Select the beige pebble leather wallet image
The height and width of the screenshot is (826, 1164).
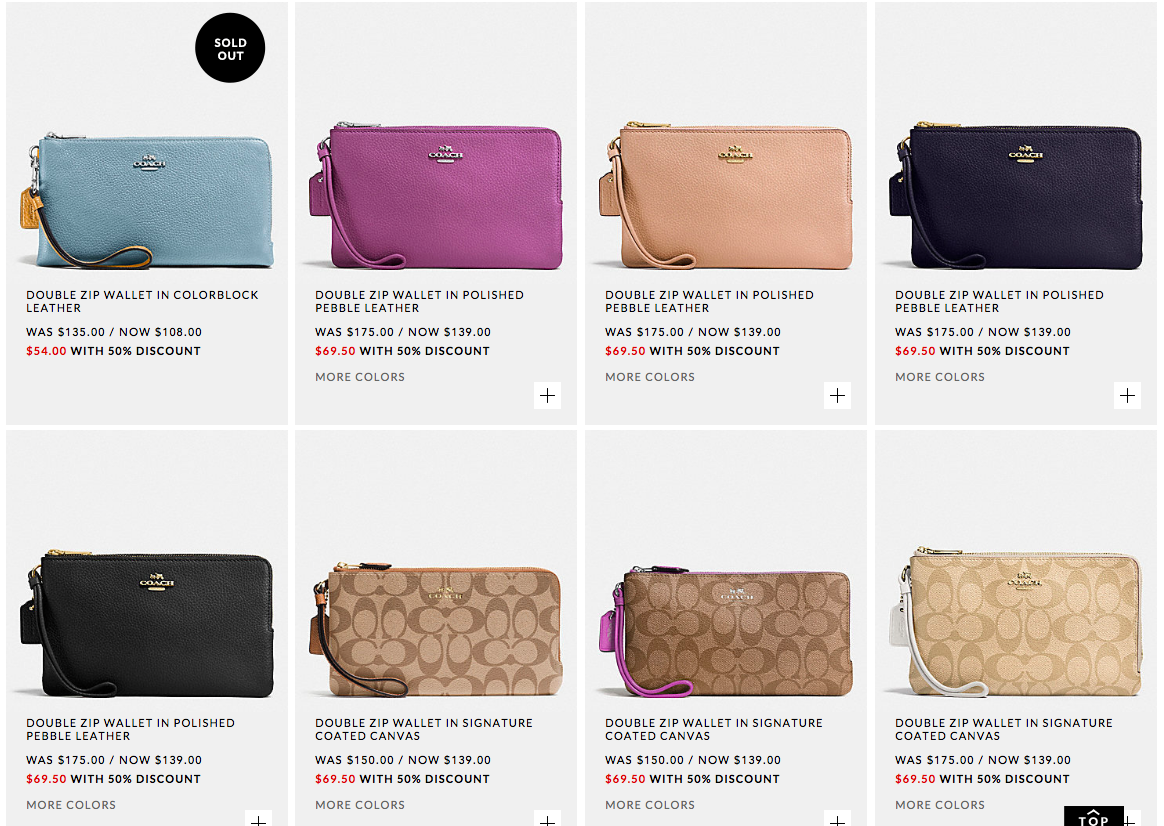click(726, 196)
